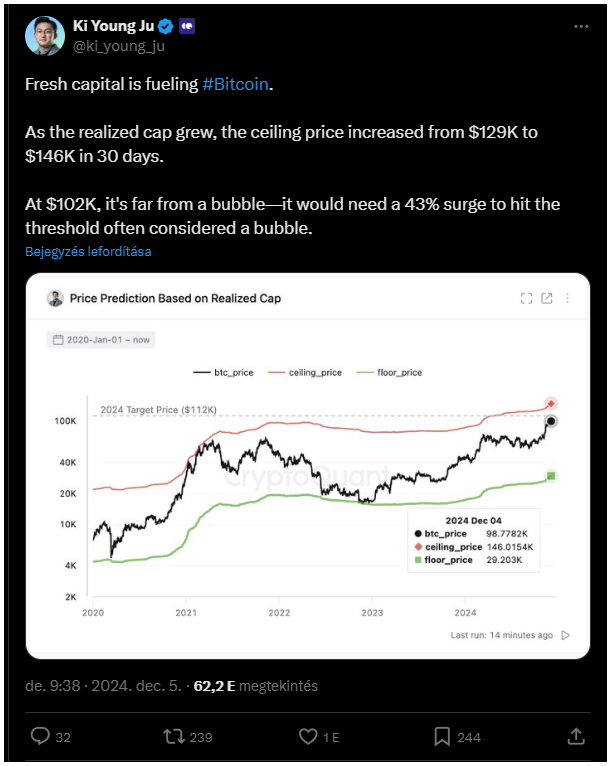Click the reply comment icon with 32

click(x=40, y=736)
